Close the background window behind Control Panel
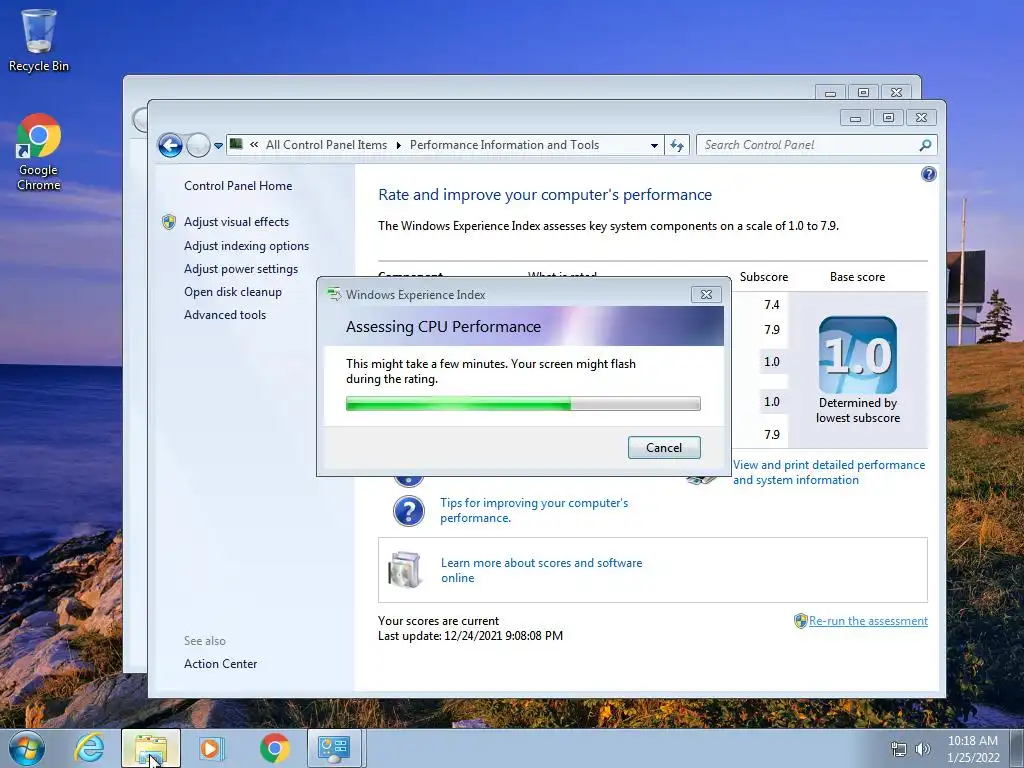Image resolution: width=1024 pixels, height=768 pixels. 897,93
